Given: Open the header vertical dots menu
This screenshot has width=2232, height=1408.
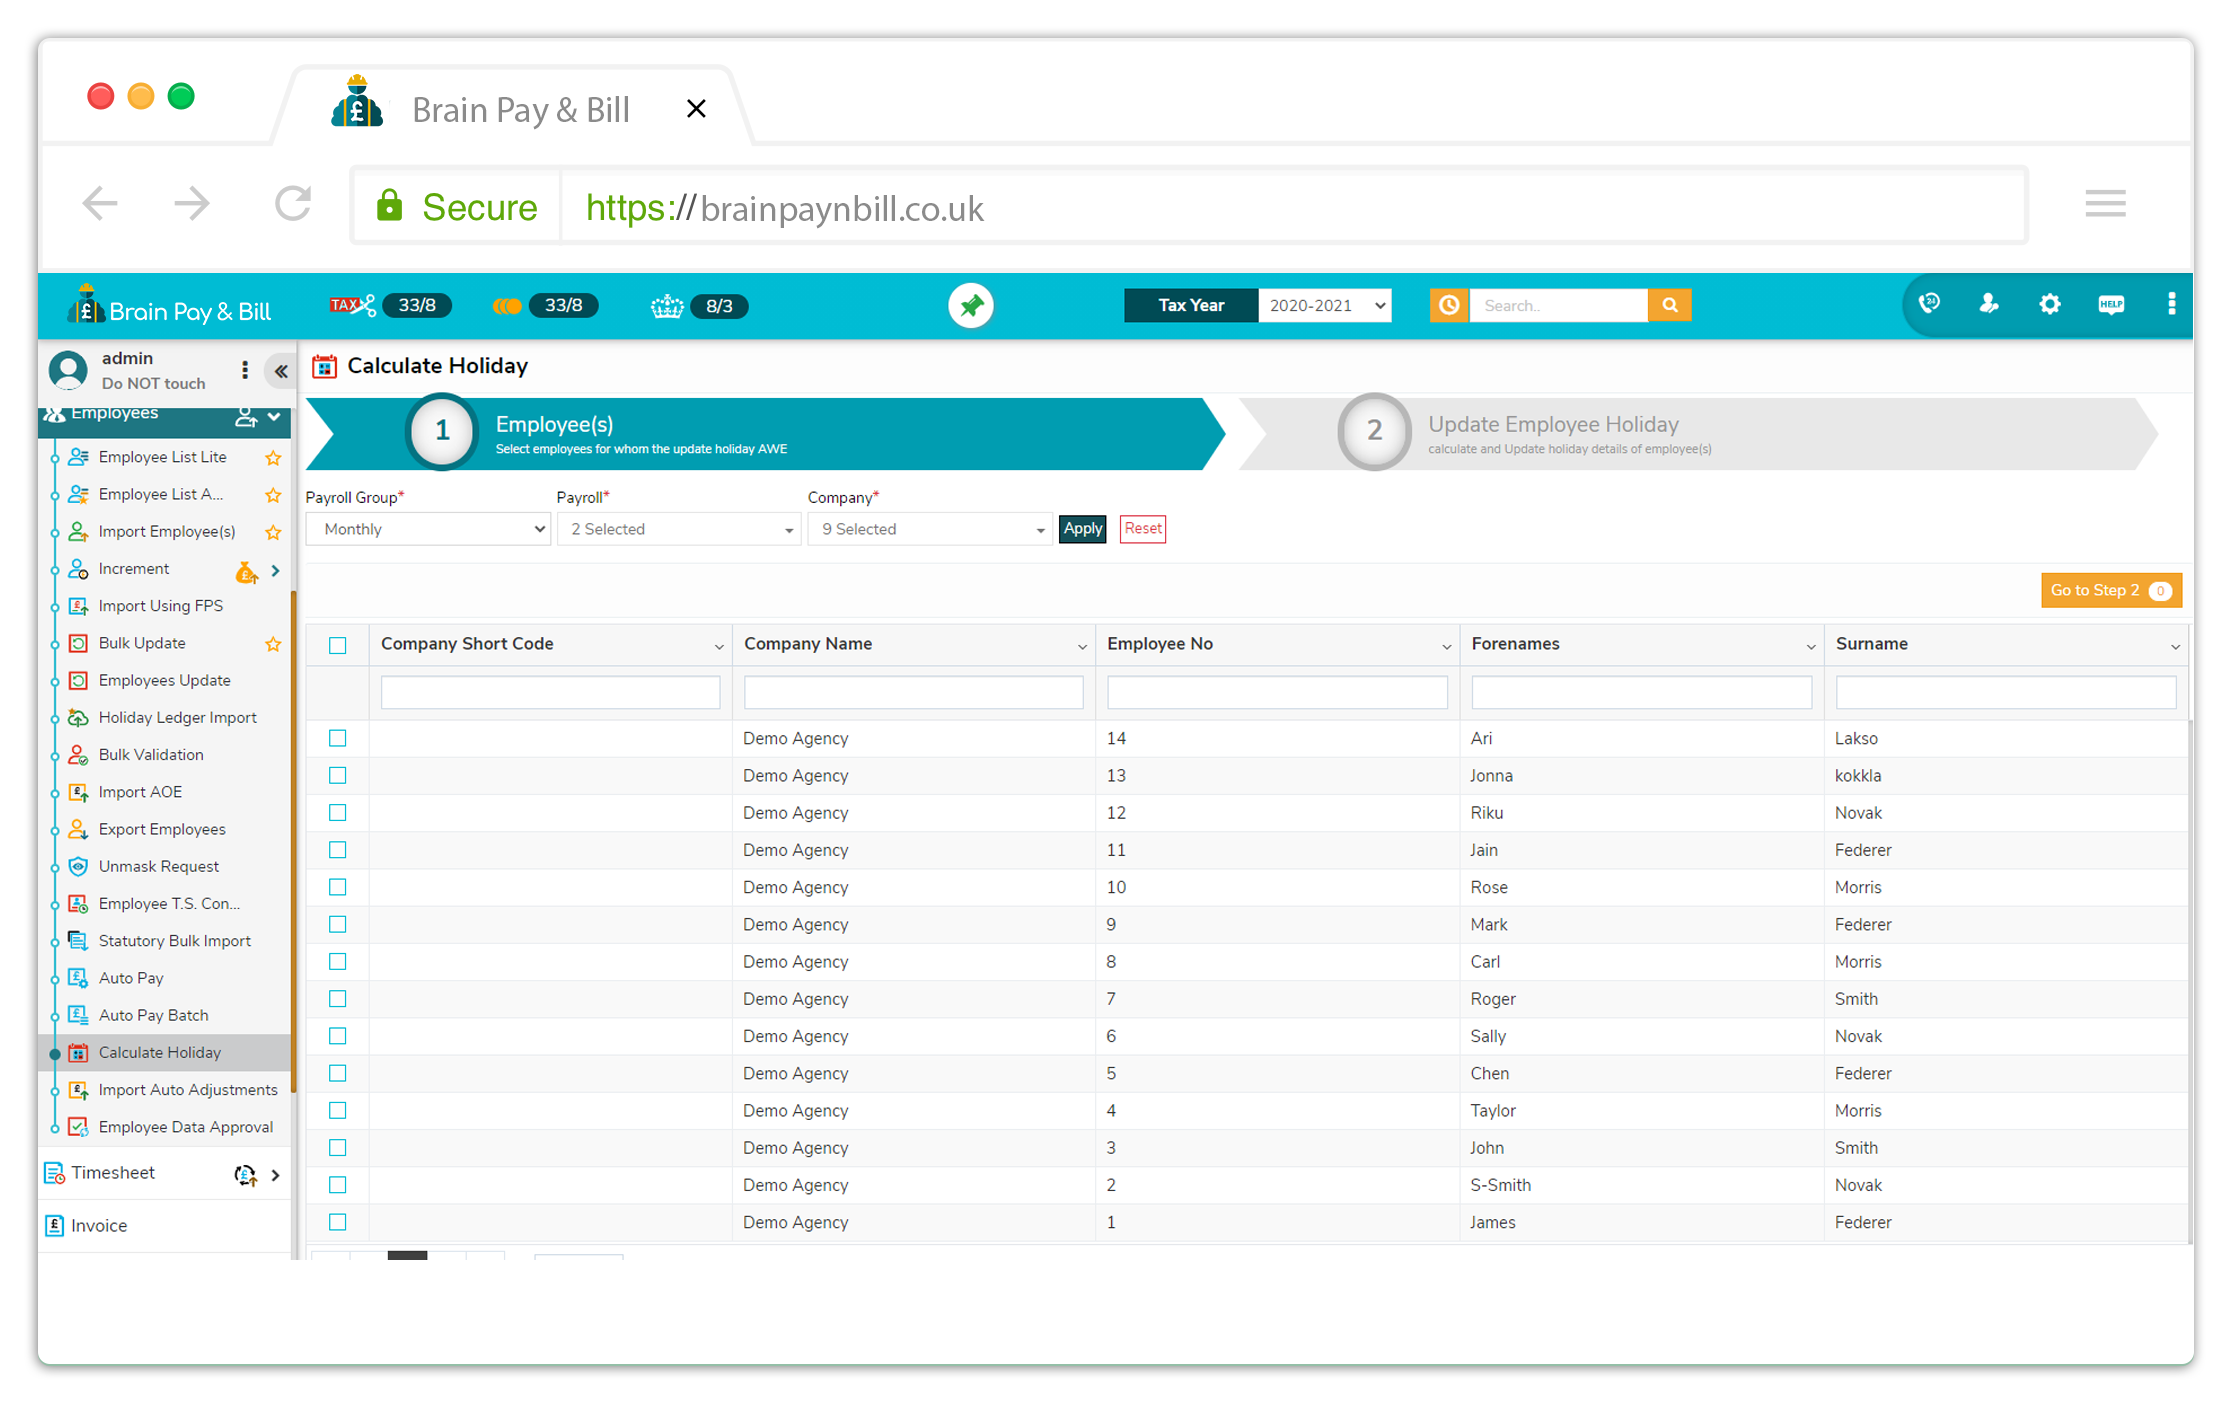Looking at the screenshot, I should 2171,304.
